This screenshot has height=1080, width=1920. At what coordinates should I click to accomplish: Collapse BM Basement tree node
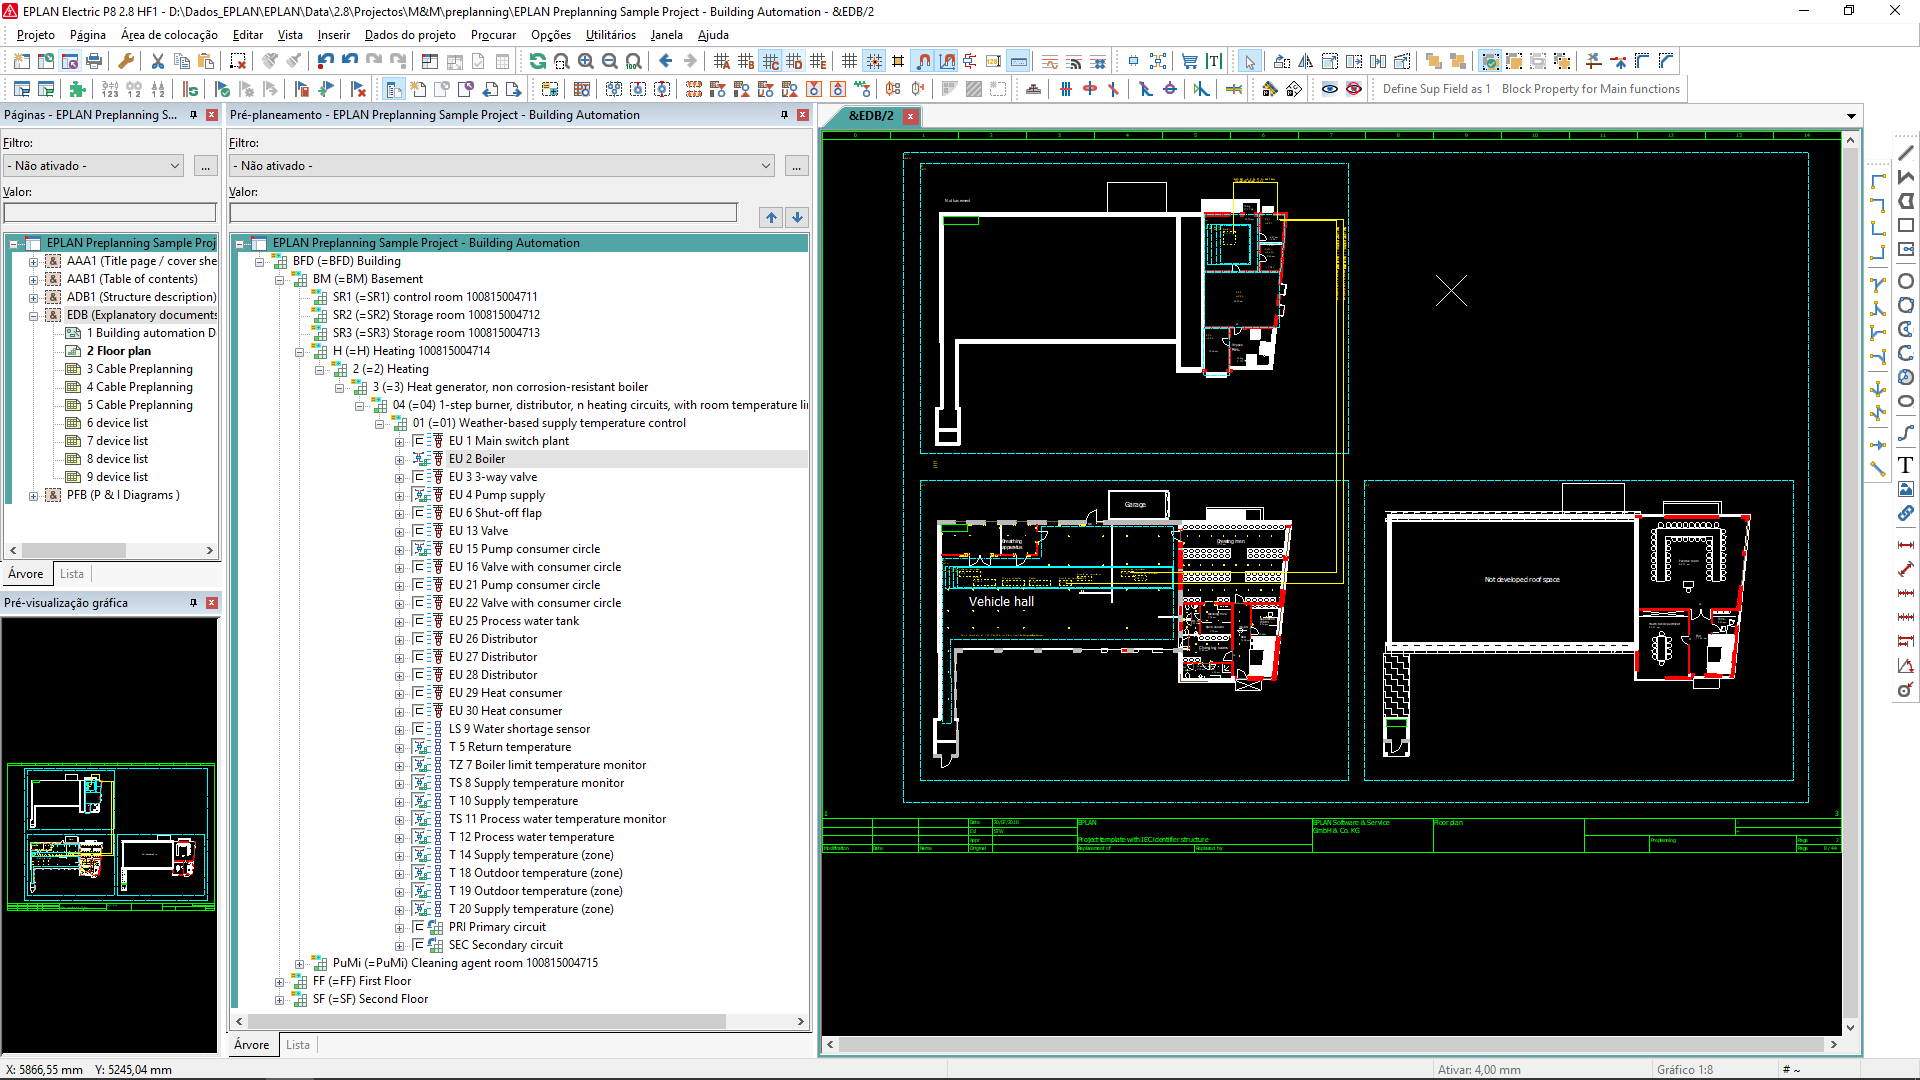(280, 280)
